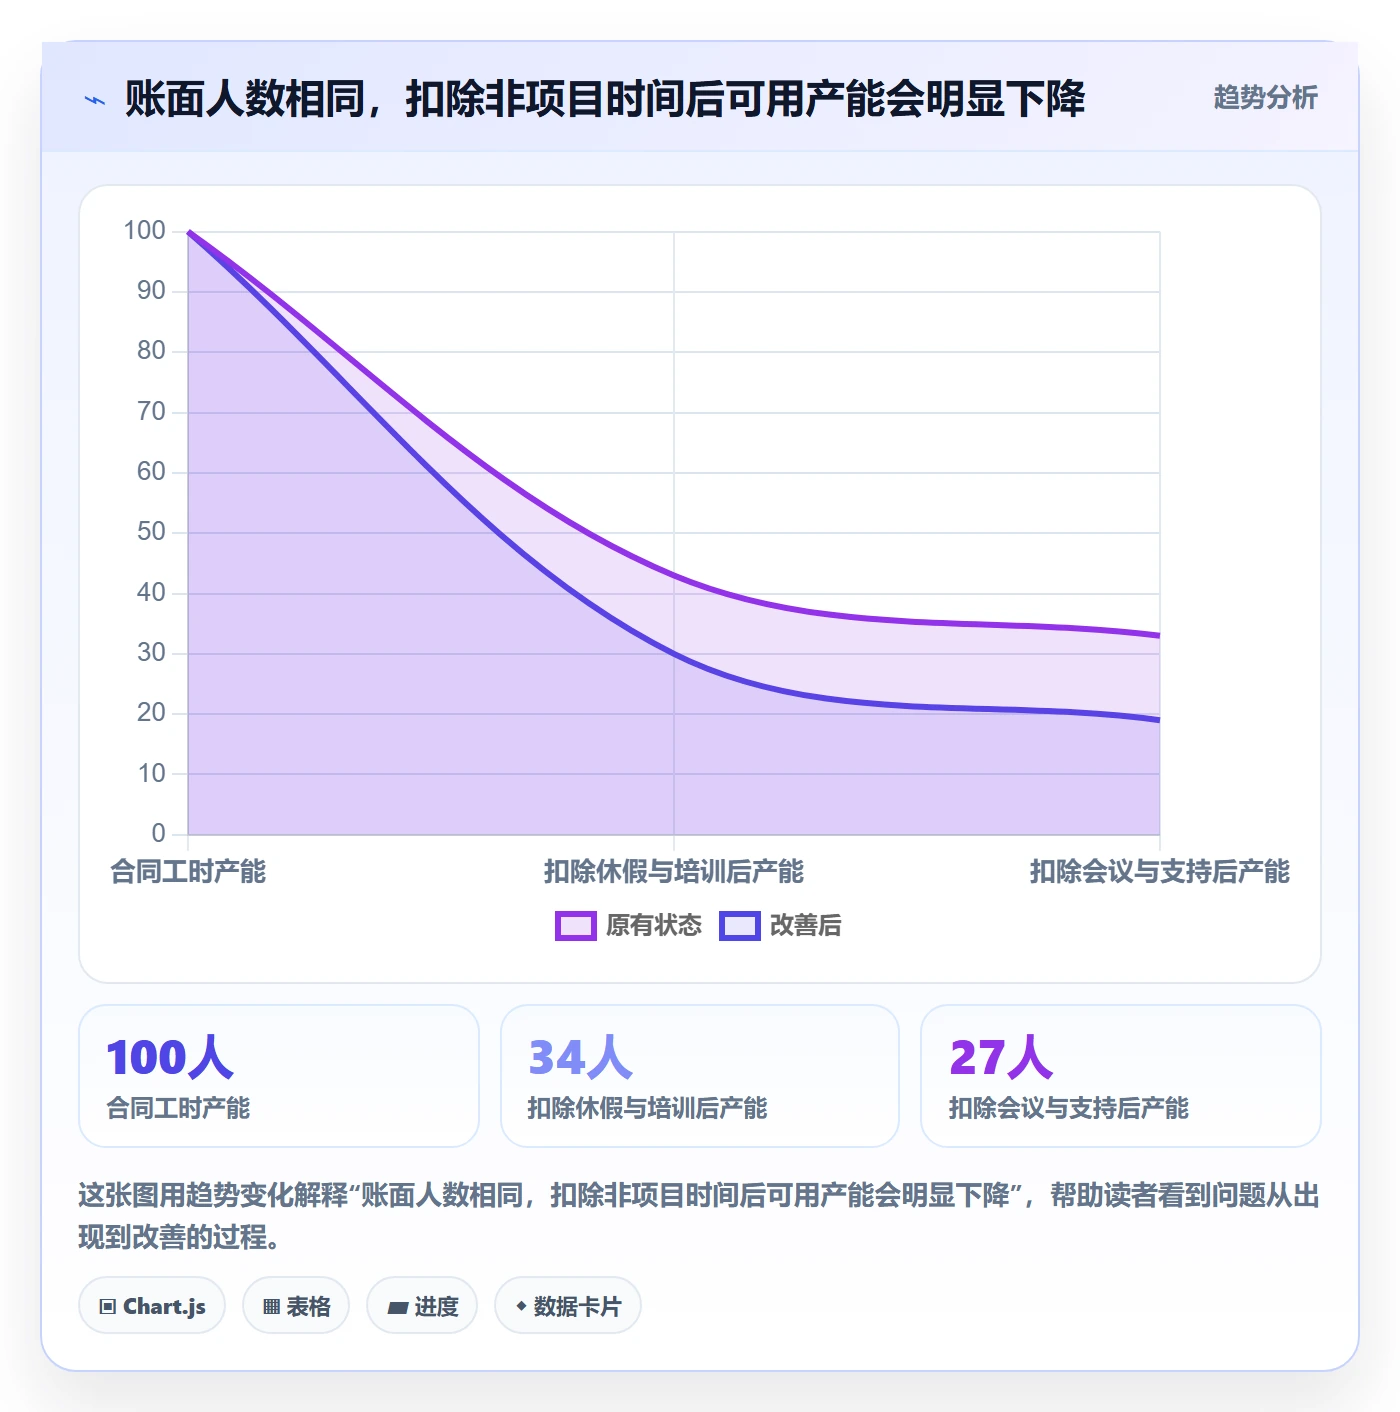Image resolution: width=1400 pixels, height=1412 pixels.
Task: Click the 扣除休假与培训后产能 x-axis label
Action: 674,871
